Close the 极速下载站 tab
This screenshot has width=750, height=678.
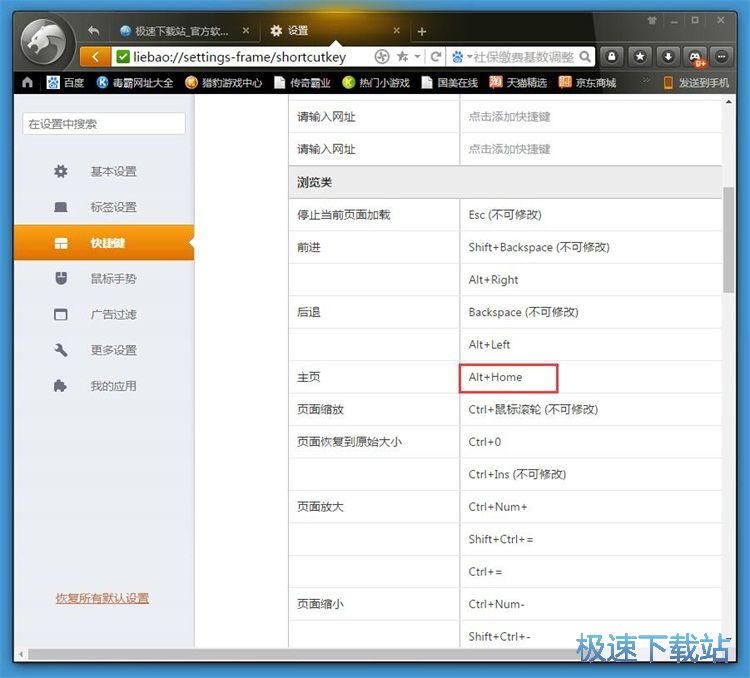tap(245, 31)
